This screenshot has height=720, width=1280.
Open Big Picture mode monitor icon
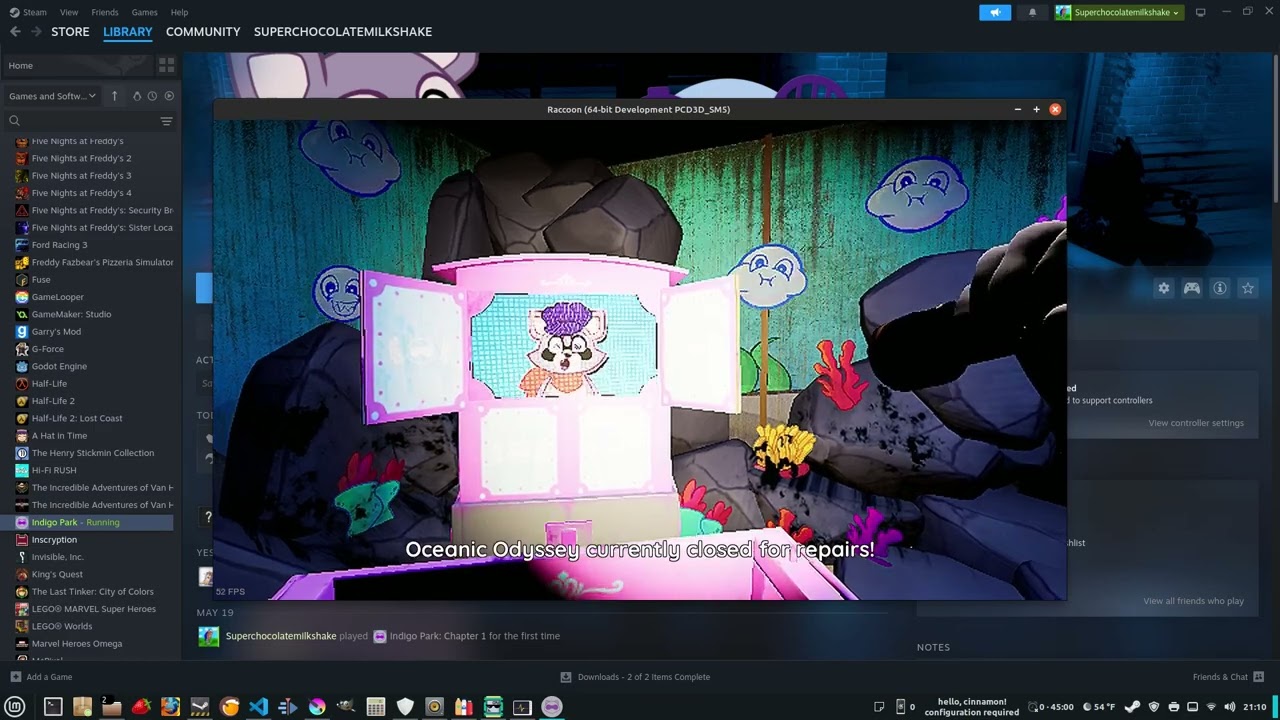pos(1200,12)
